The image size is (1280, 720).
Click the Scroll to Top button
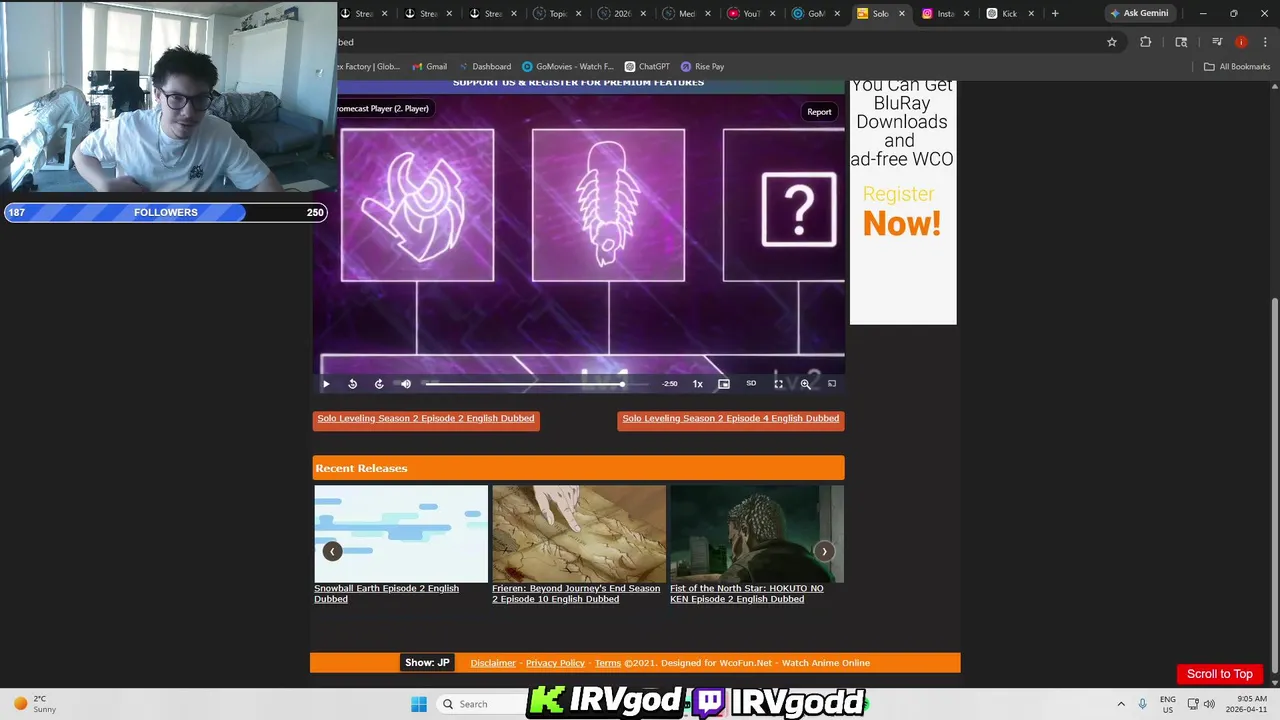click(x=1220, y=674)
